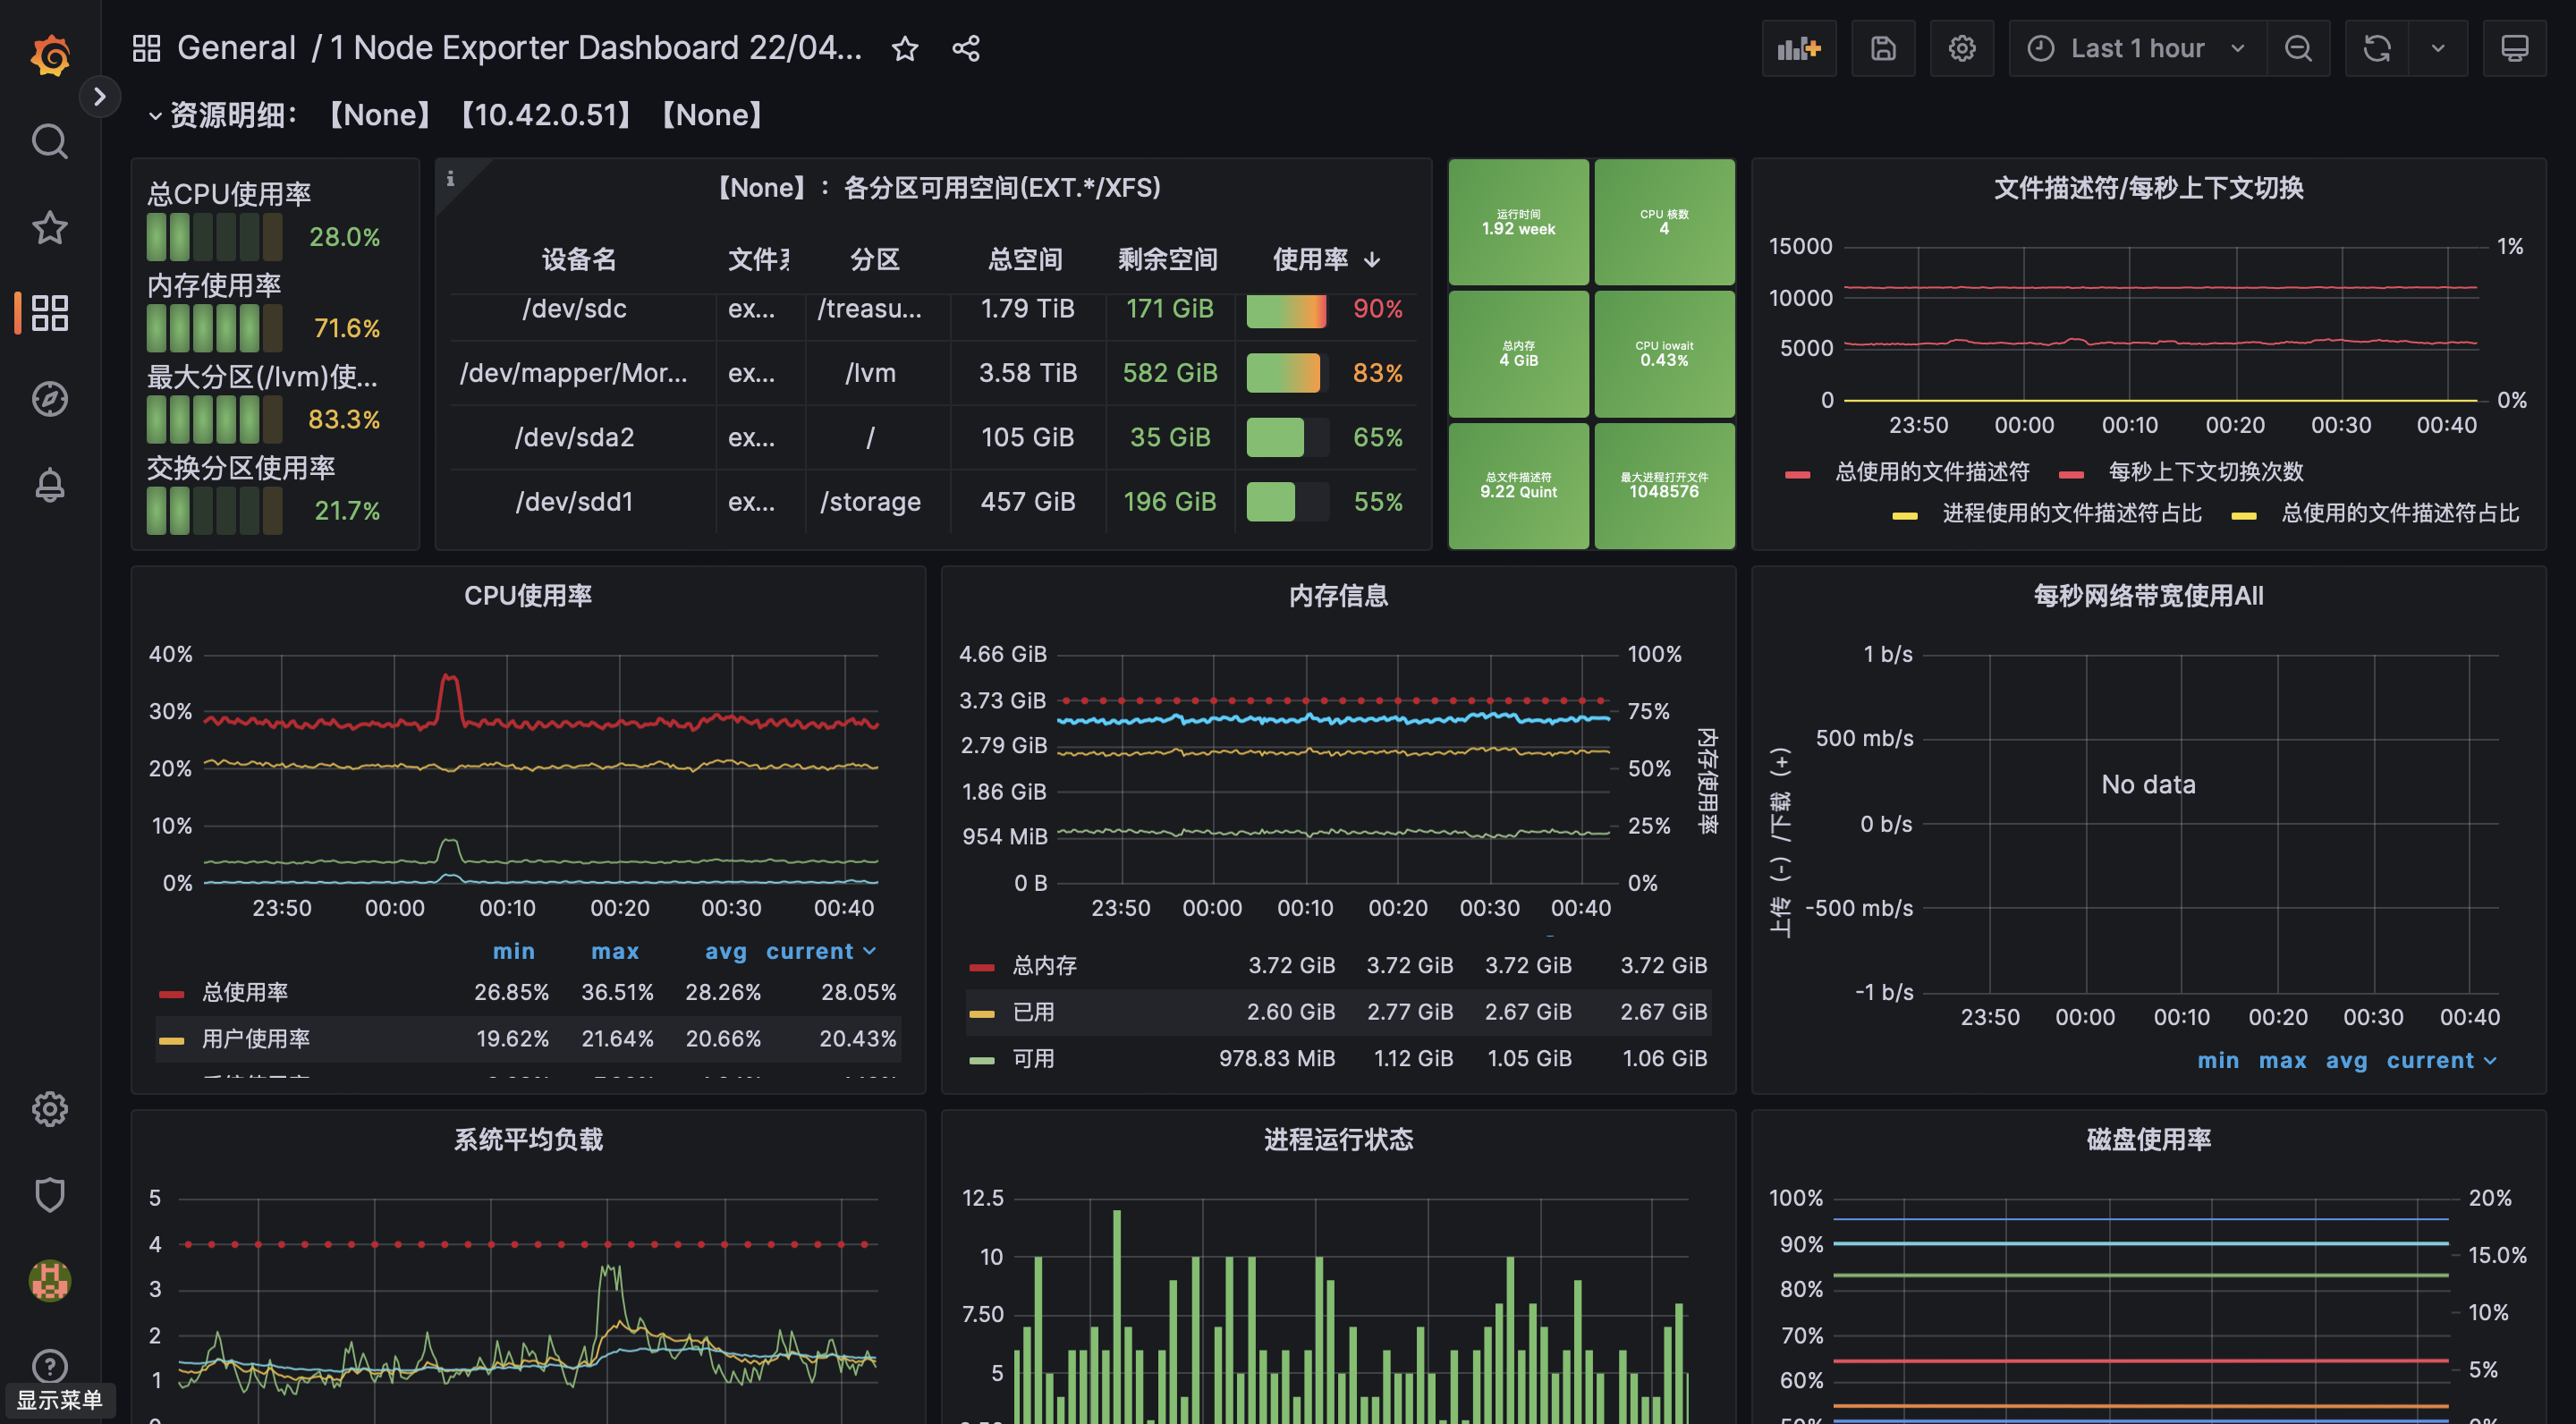Show info tooltip on partitions panel
Screen dimensions: 2576x1424
coord(450,178)
